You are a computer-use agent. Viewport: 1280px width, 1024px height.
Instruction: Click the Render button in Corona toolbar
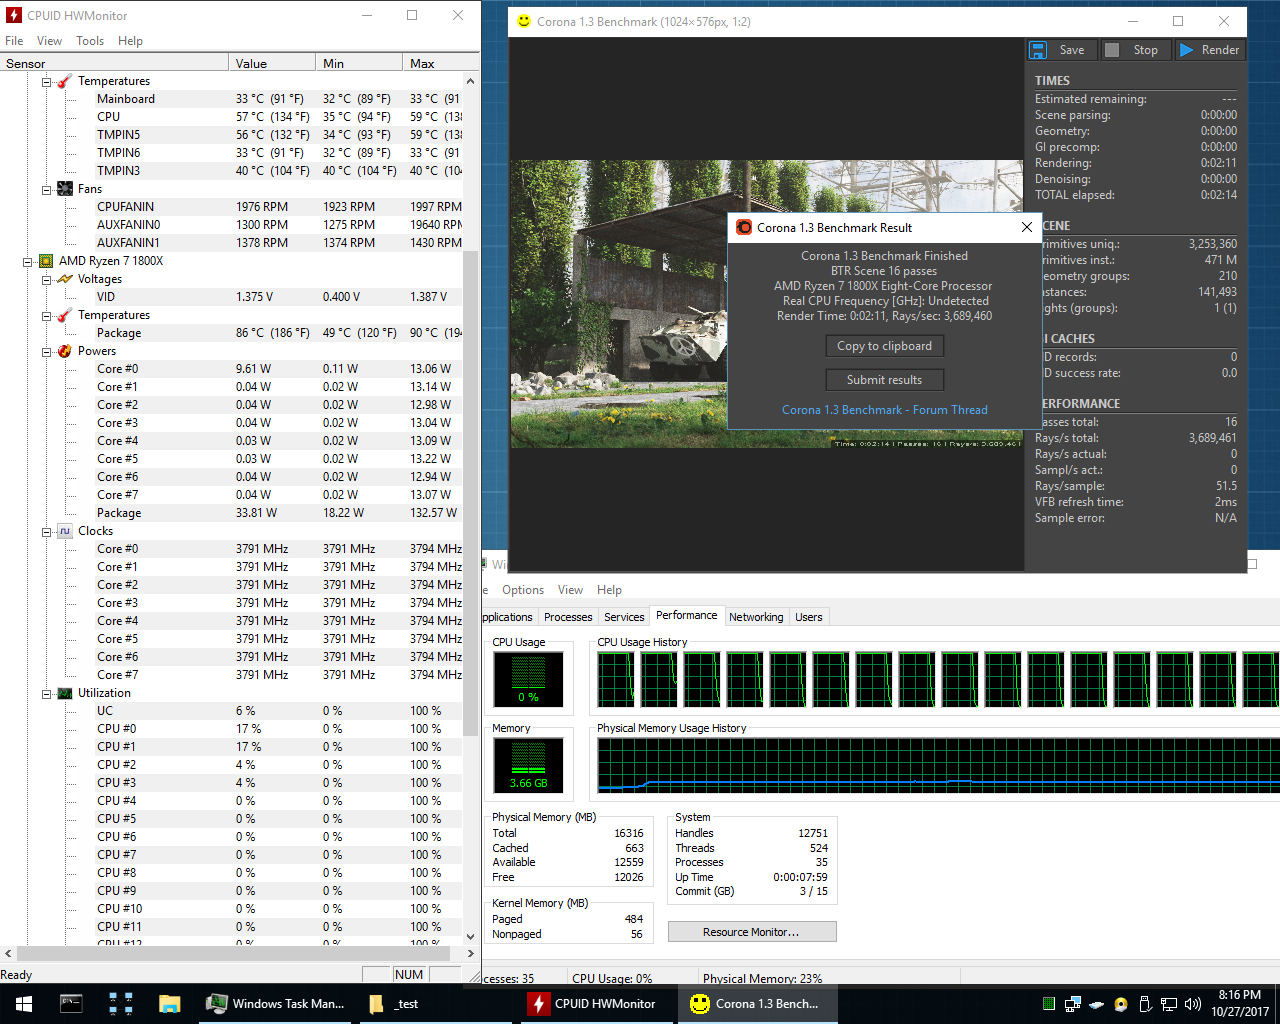pyautogui.click(x=1209, y=50)
